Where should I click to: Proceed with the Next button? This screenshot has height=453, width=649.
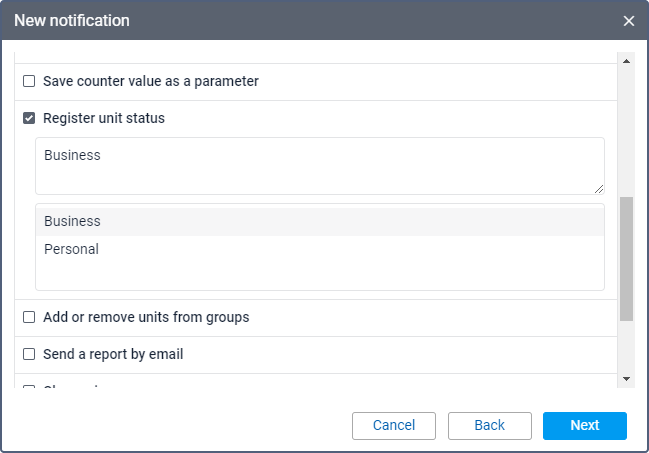click(x=584, y=425)
